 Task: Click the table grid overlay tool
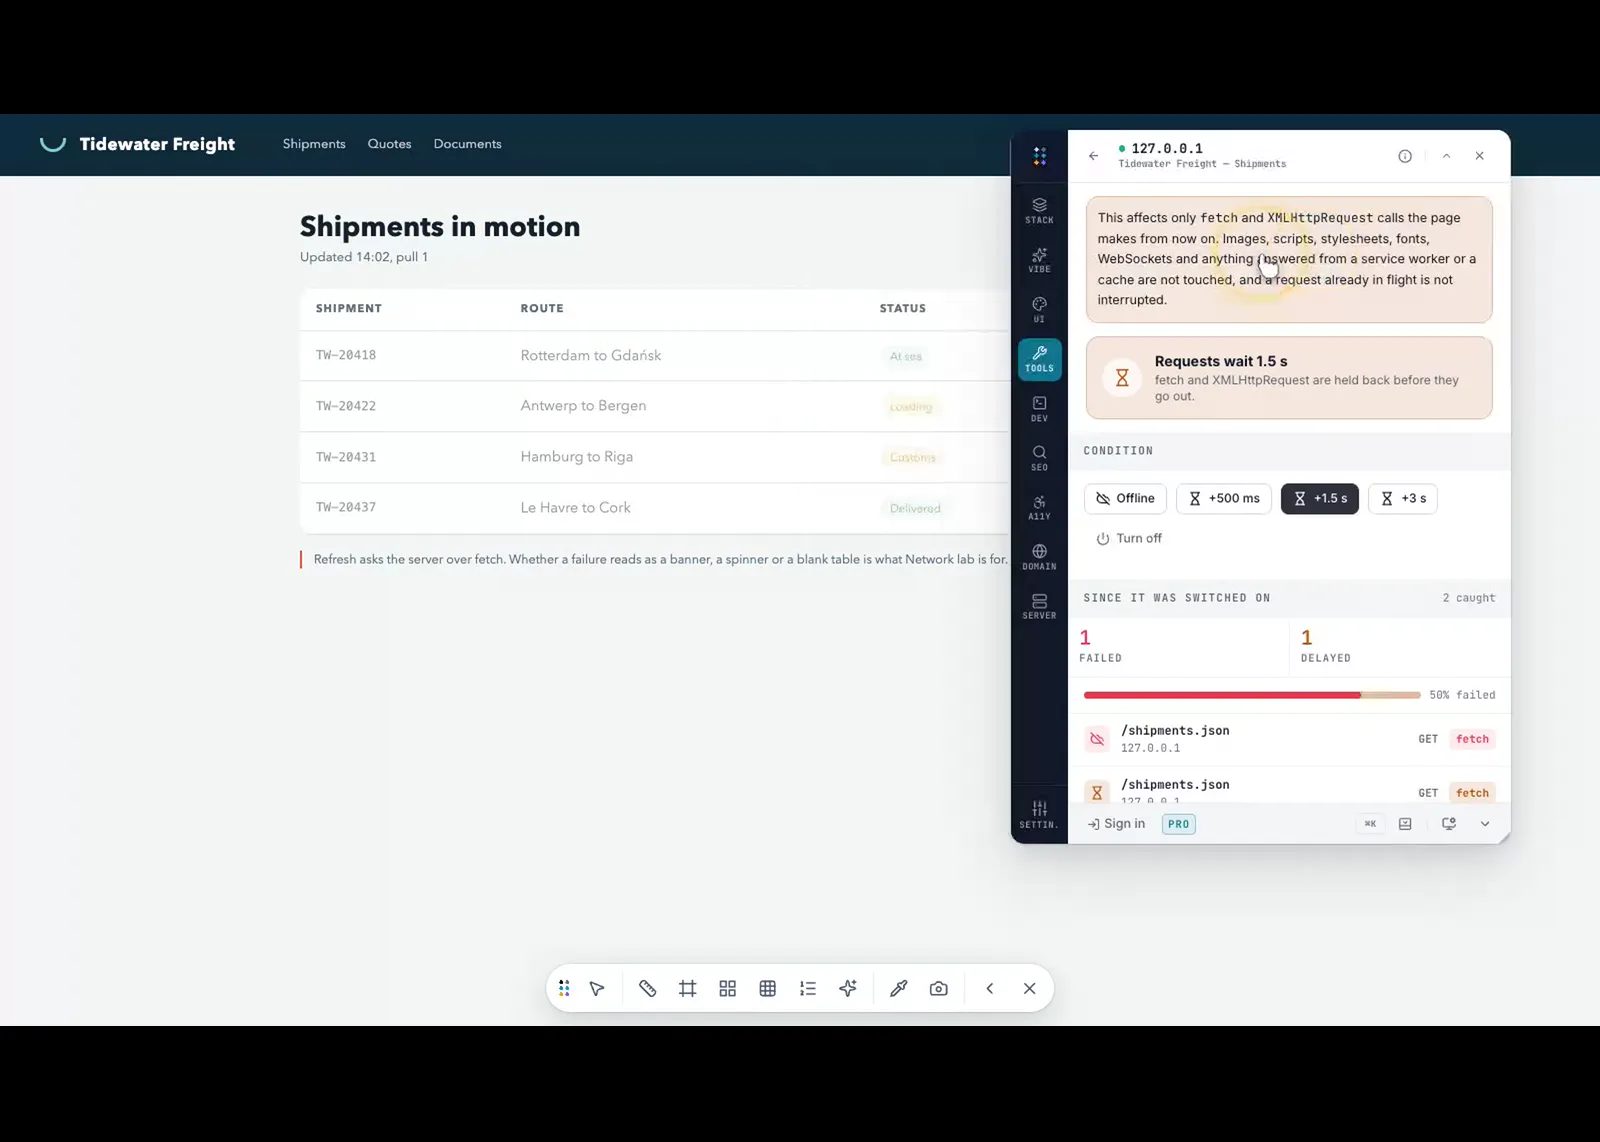pos(767,988)
